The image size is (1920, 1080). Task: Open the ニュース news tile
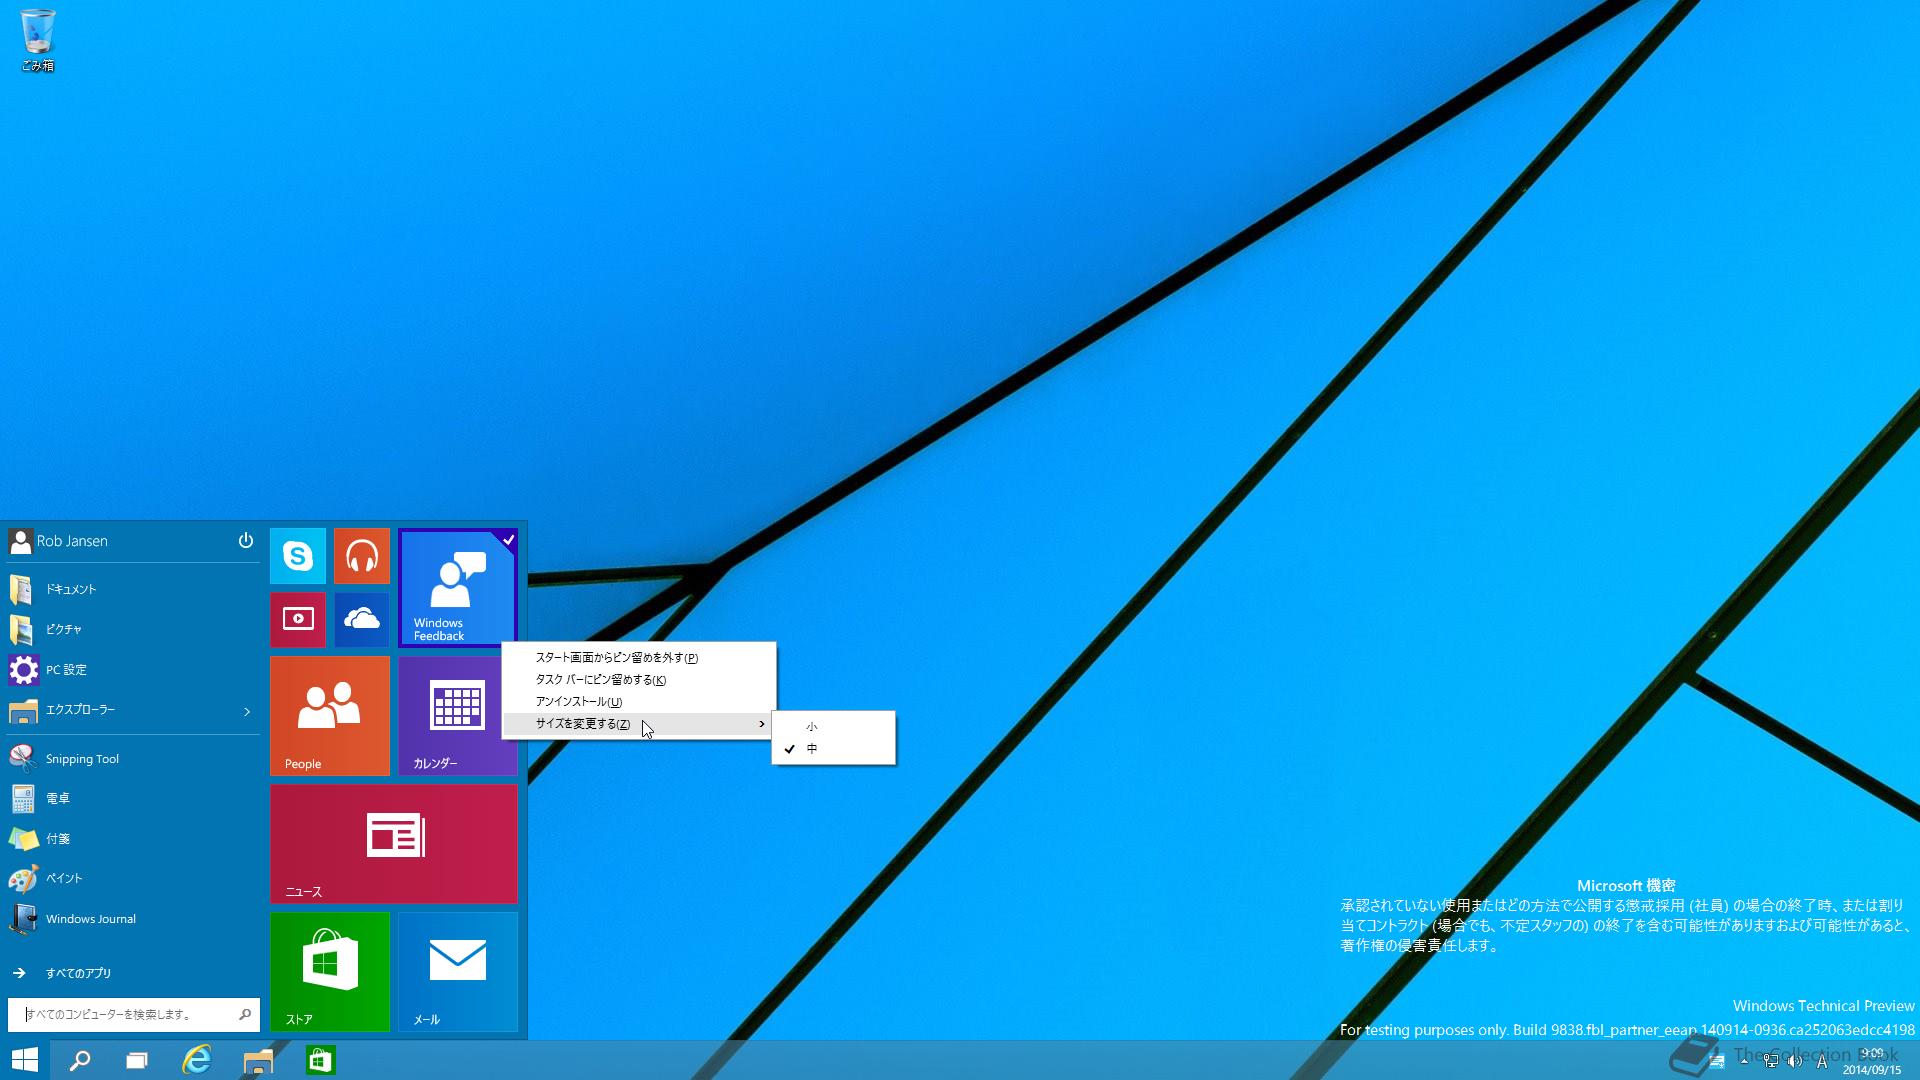click(394, 844)
